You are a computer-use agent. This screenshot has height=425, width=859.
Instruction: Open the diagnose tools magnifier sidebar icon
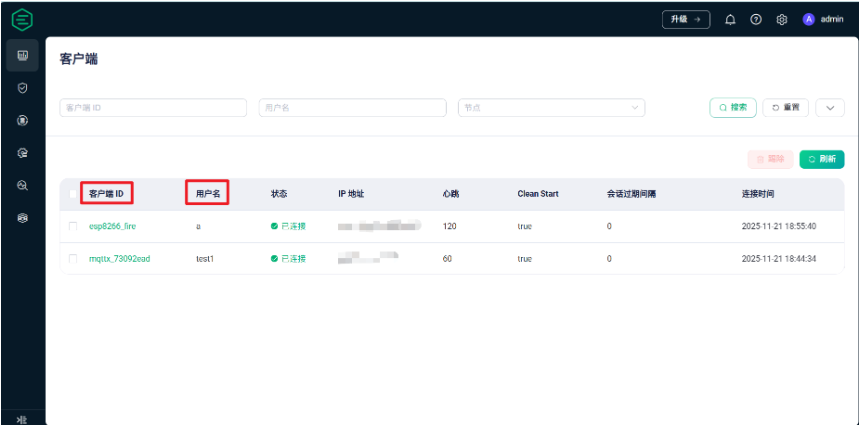[x=22, y=186]
